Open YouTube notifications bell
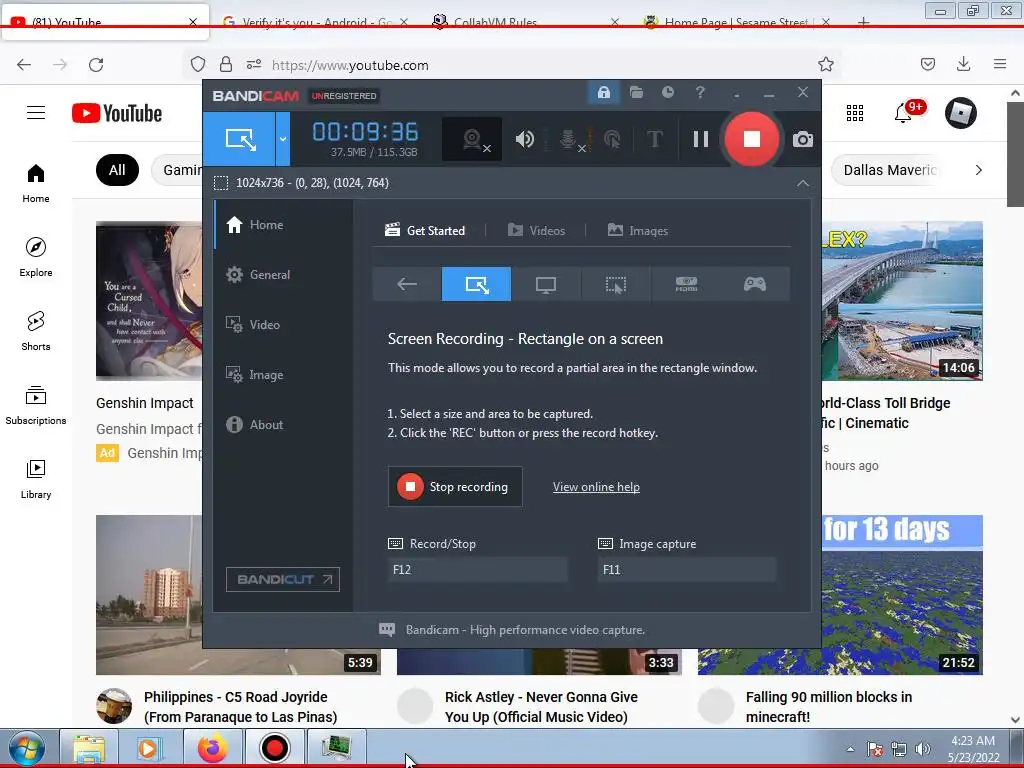 coord(904,113)
